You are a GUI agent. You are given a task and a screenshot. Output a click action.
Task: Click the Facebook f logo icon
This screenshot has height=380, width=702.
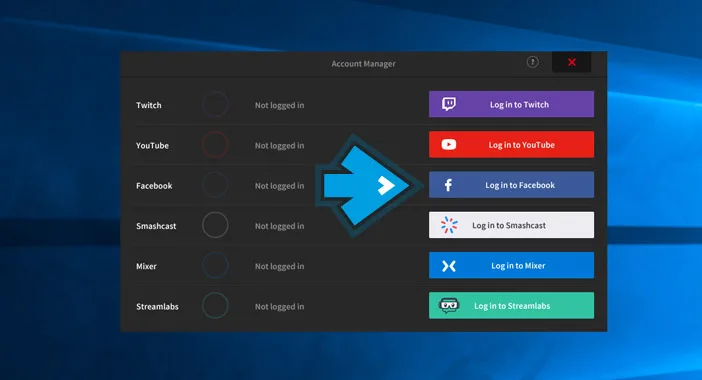[448, 185]
